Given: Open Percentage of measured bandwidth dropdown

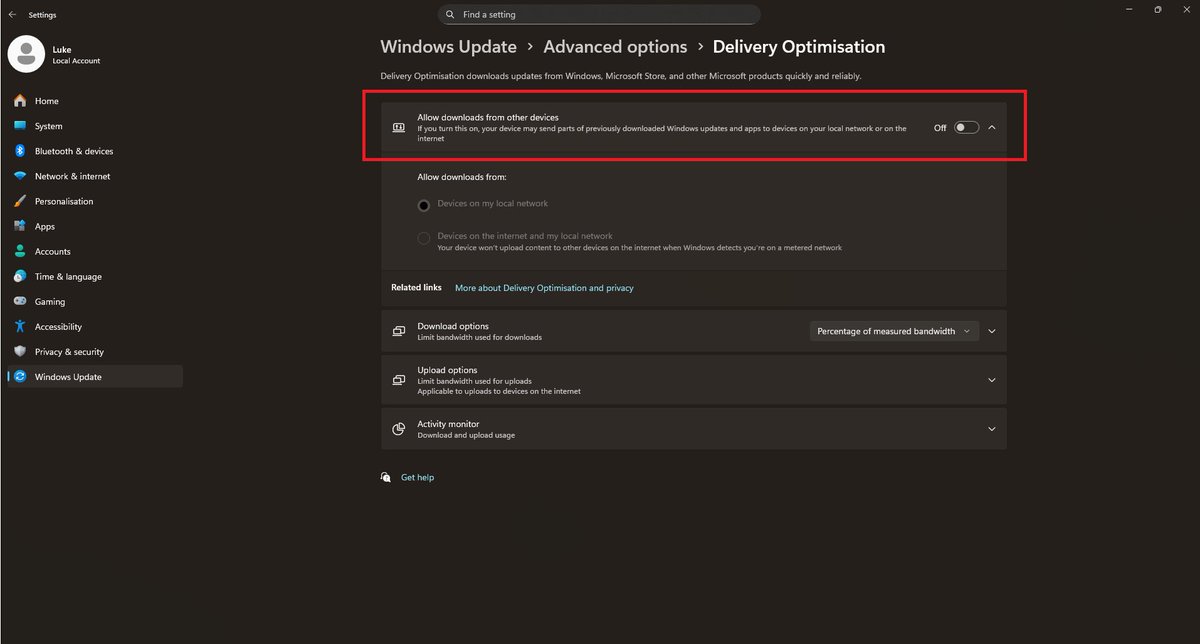Looking at the screenshot, I should tap(894, 331).
